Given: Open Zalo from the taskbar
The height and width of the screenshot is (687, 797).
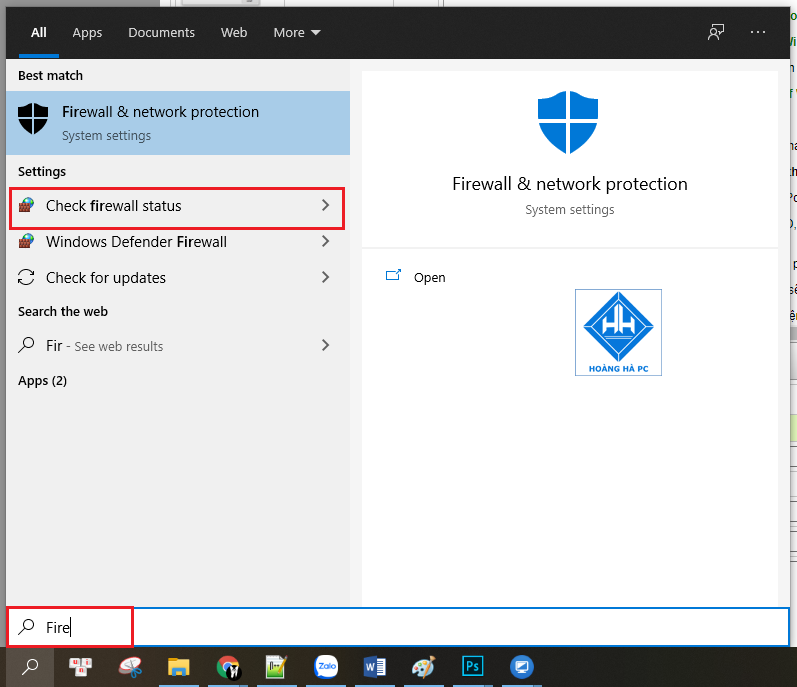Looking at the screenshot, I should [326, 667].
